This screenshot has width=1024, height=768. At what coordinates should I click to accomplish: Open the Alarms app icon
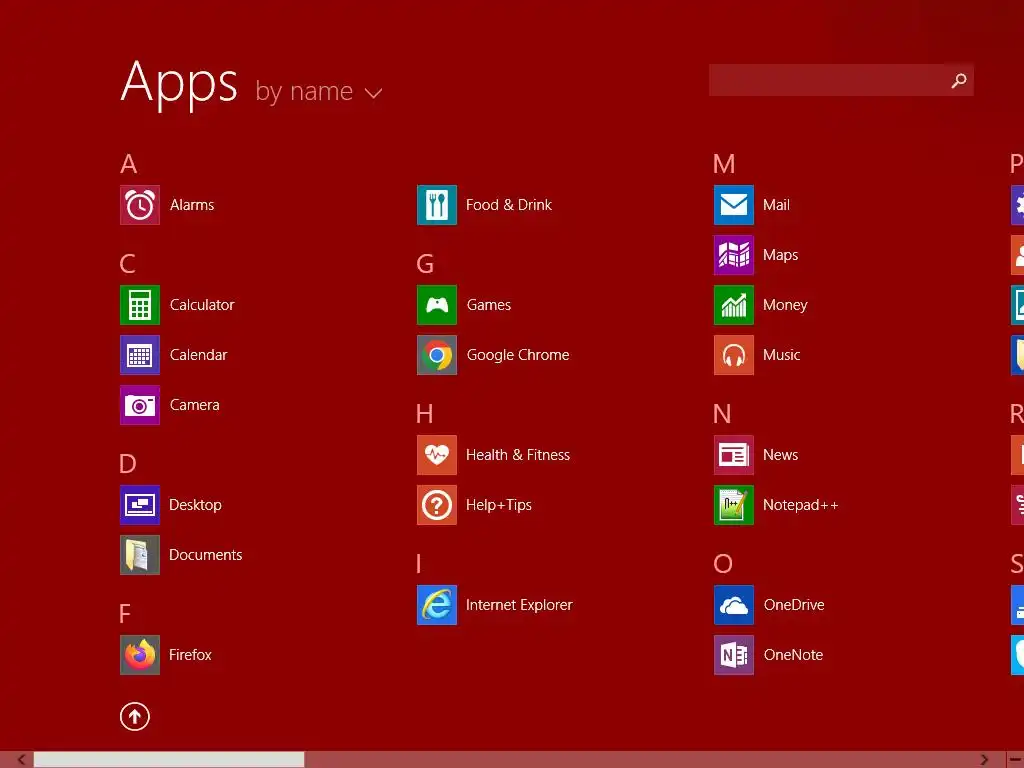point(140,205)
